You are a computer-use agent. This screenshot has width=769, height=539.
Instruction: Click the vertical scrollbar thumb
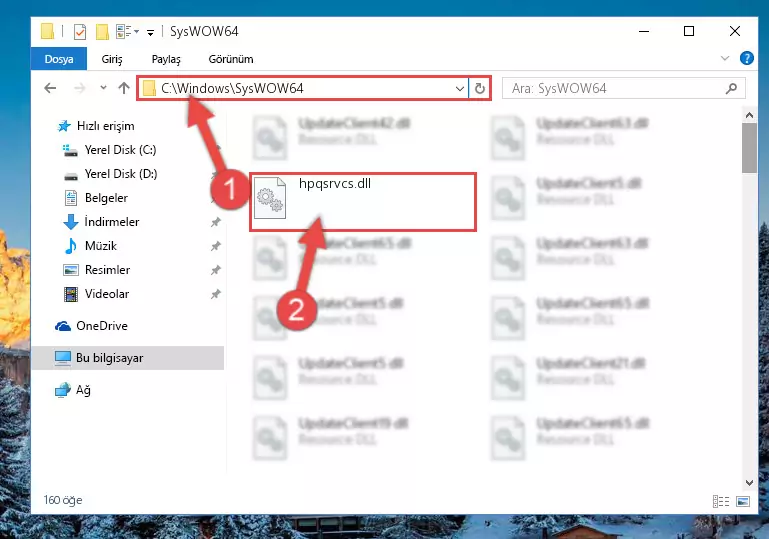pyautogui.click(x=749, y=148)
